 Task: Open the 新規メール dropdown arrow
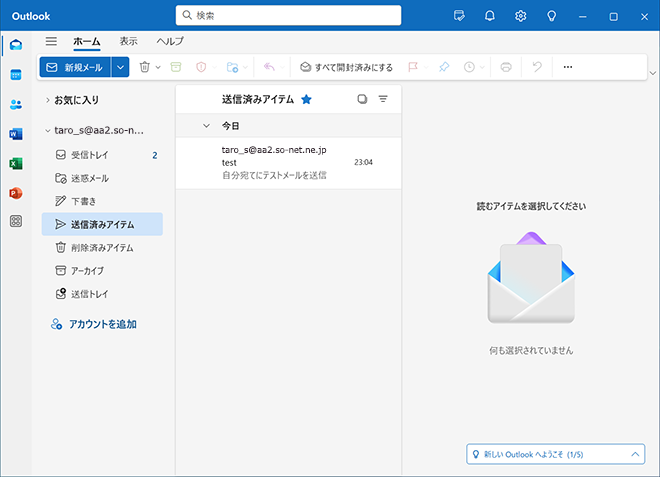point(121,67)
